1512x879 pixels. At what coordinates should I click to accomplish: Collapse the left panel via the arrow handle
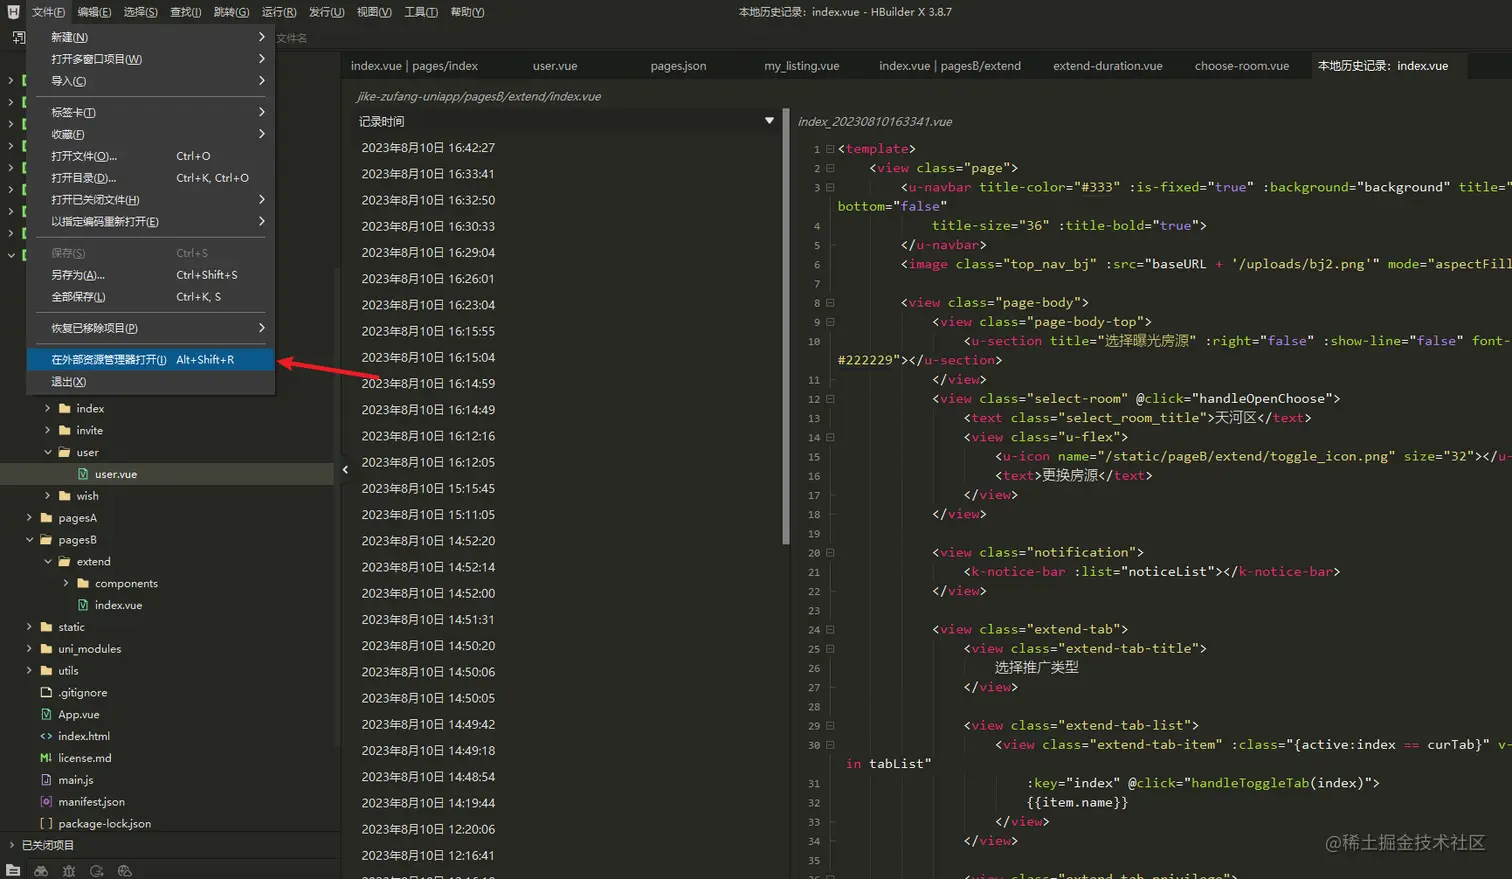345,469
